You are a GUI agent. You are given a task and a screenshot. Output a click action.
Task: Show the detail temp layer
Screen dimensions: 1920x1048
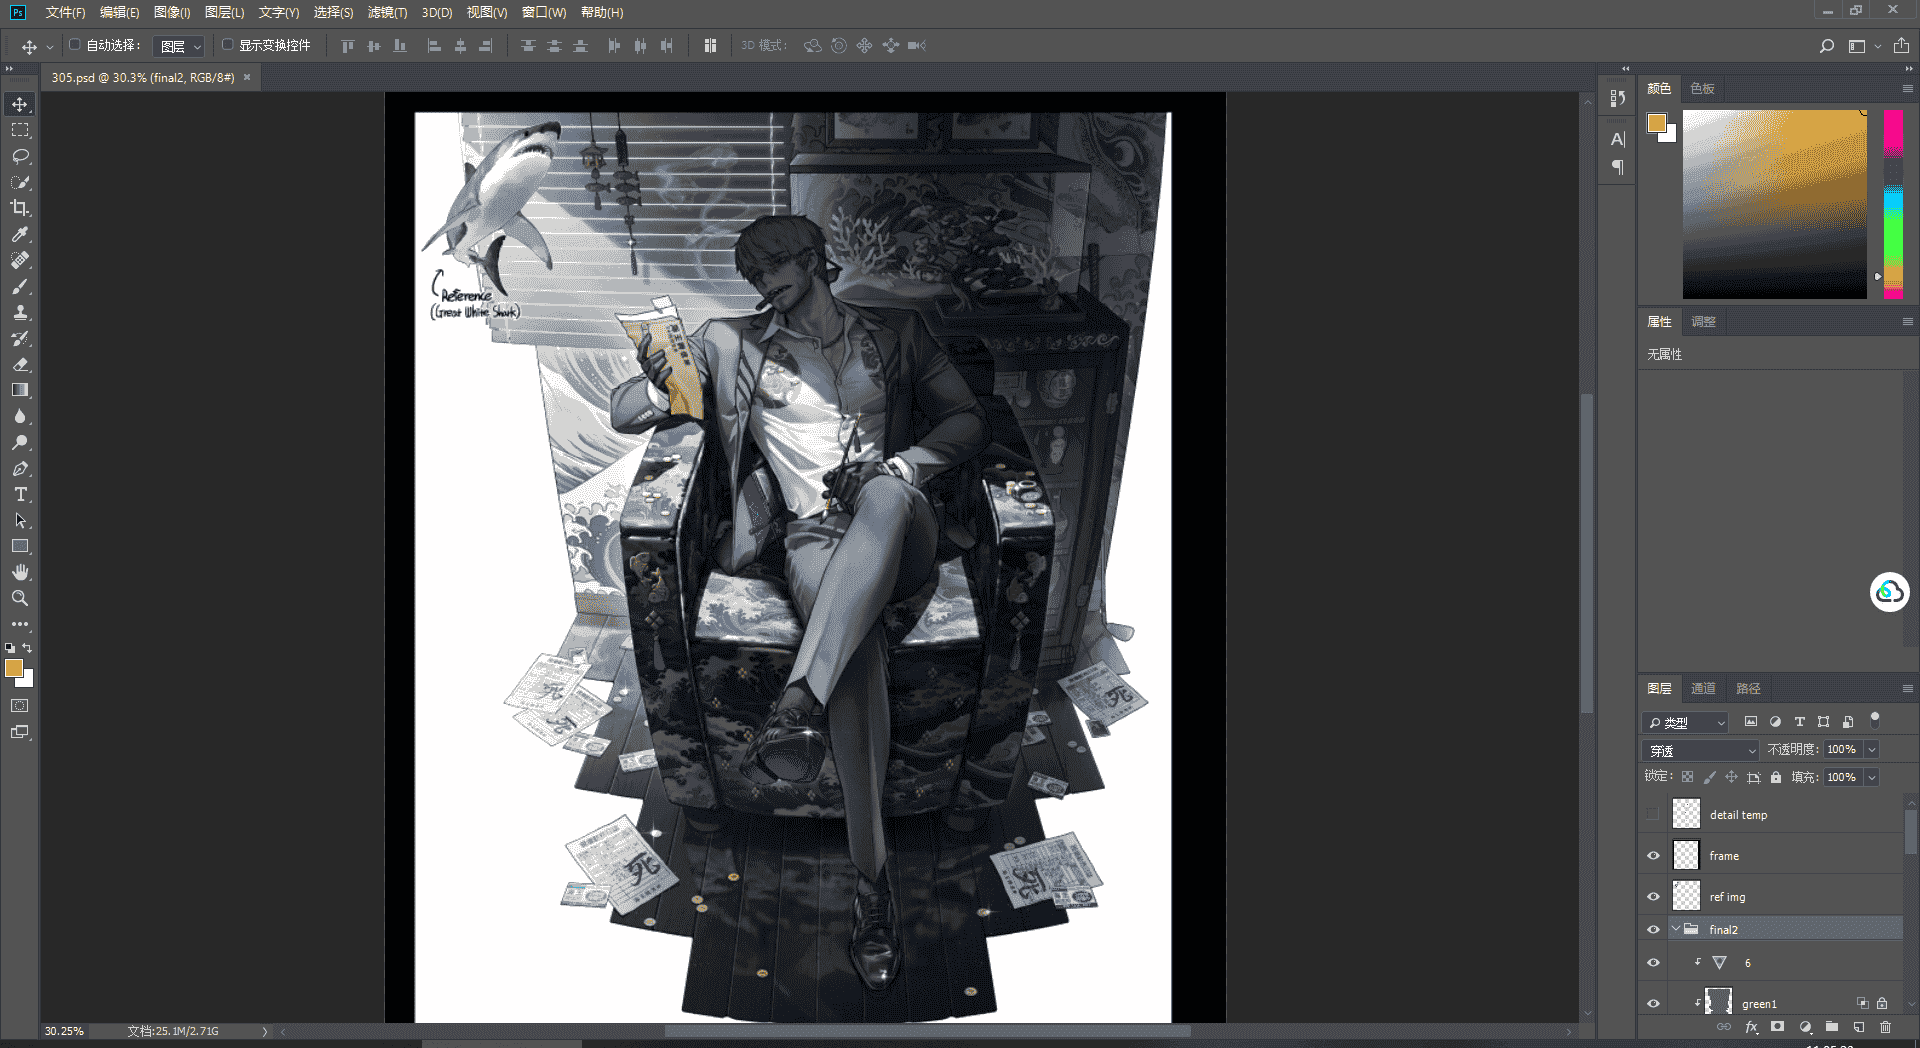tap(1652, 815)
